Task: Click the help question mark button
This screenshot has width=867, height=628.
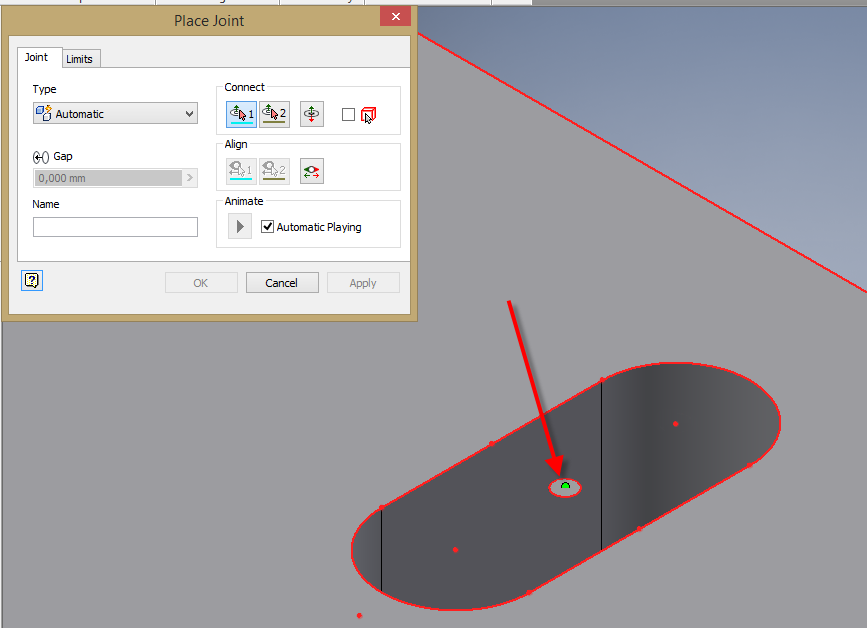Action: (x=31, y=280)
